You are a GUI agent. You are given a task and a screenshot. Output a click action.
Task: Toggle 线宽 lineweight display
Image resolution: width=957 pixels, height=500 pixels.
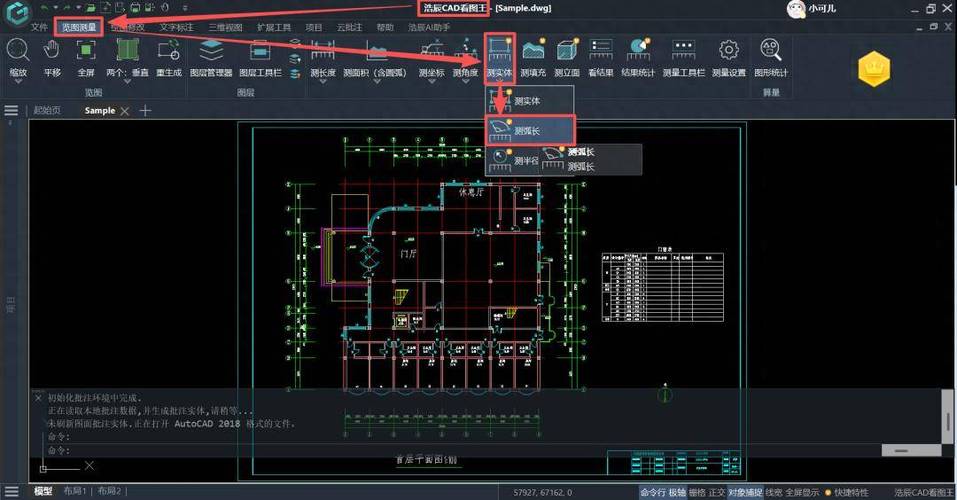point(773,492)
